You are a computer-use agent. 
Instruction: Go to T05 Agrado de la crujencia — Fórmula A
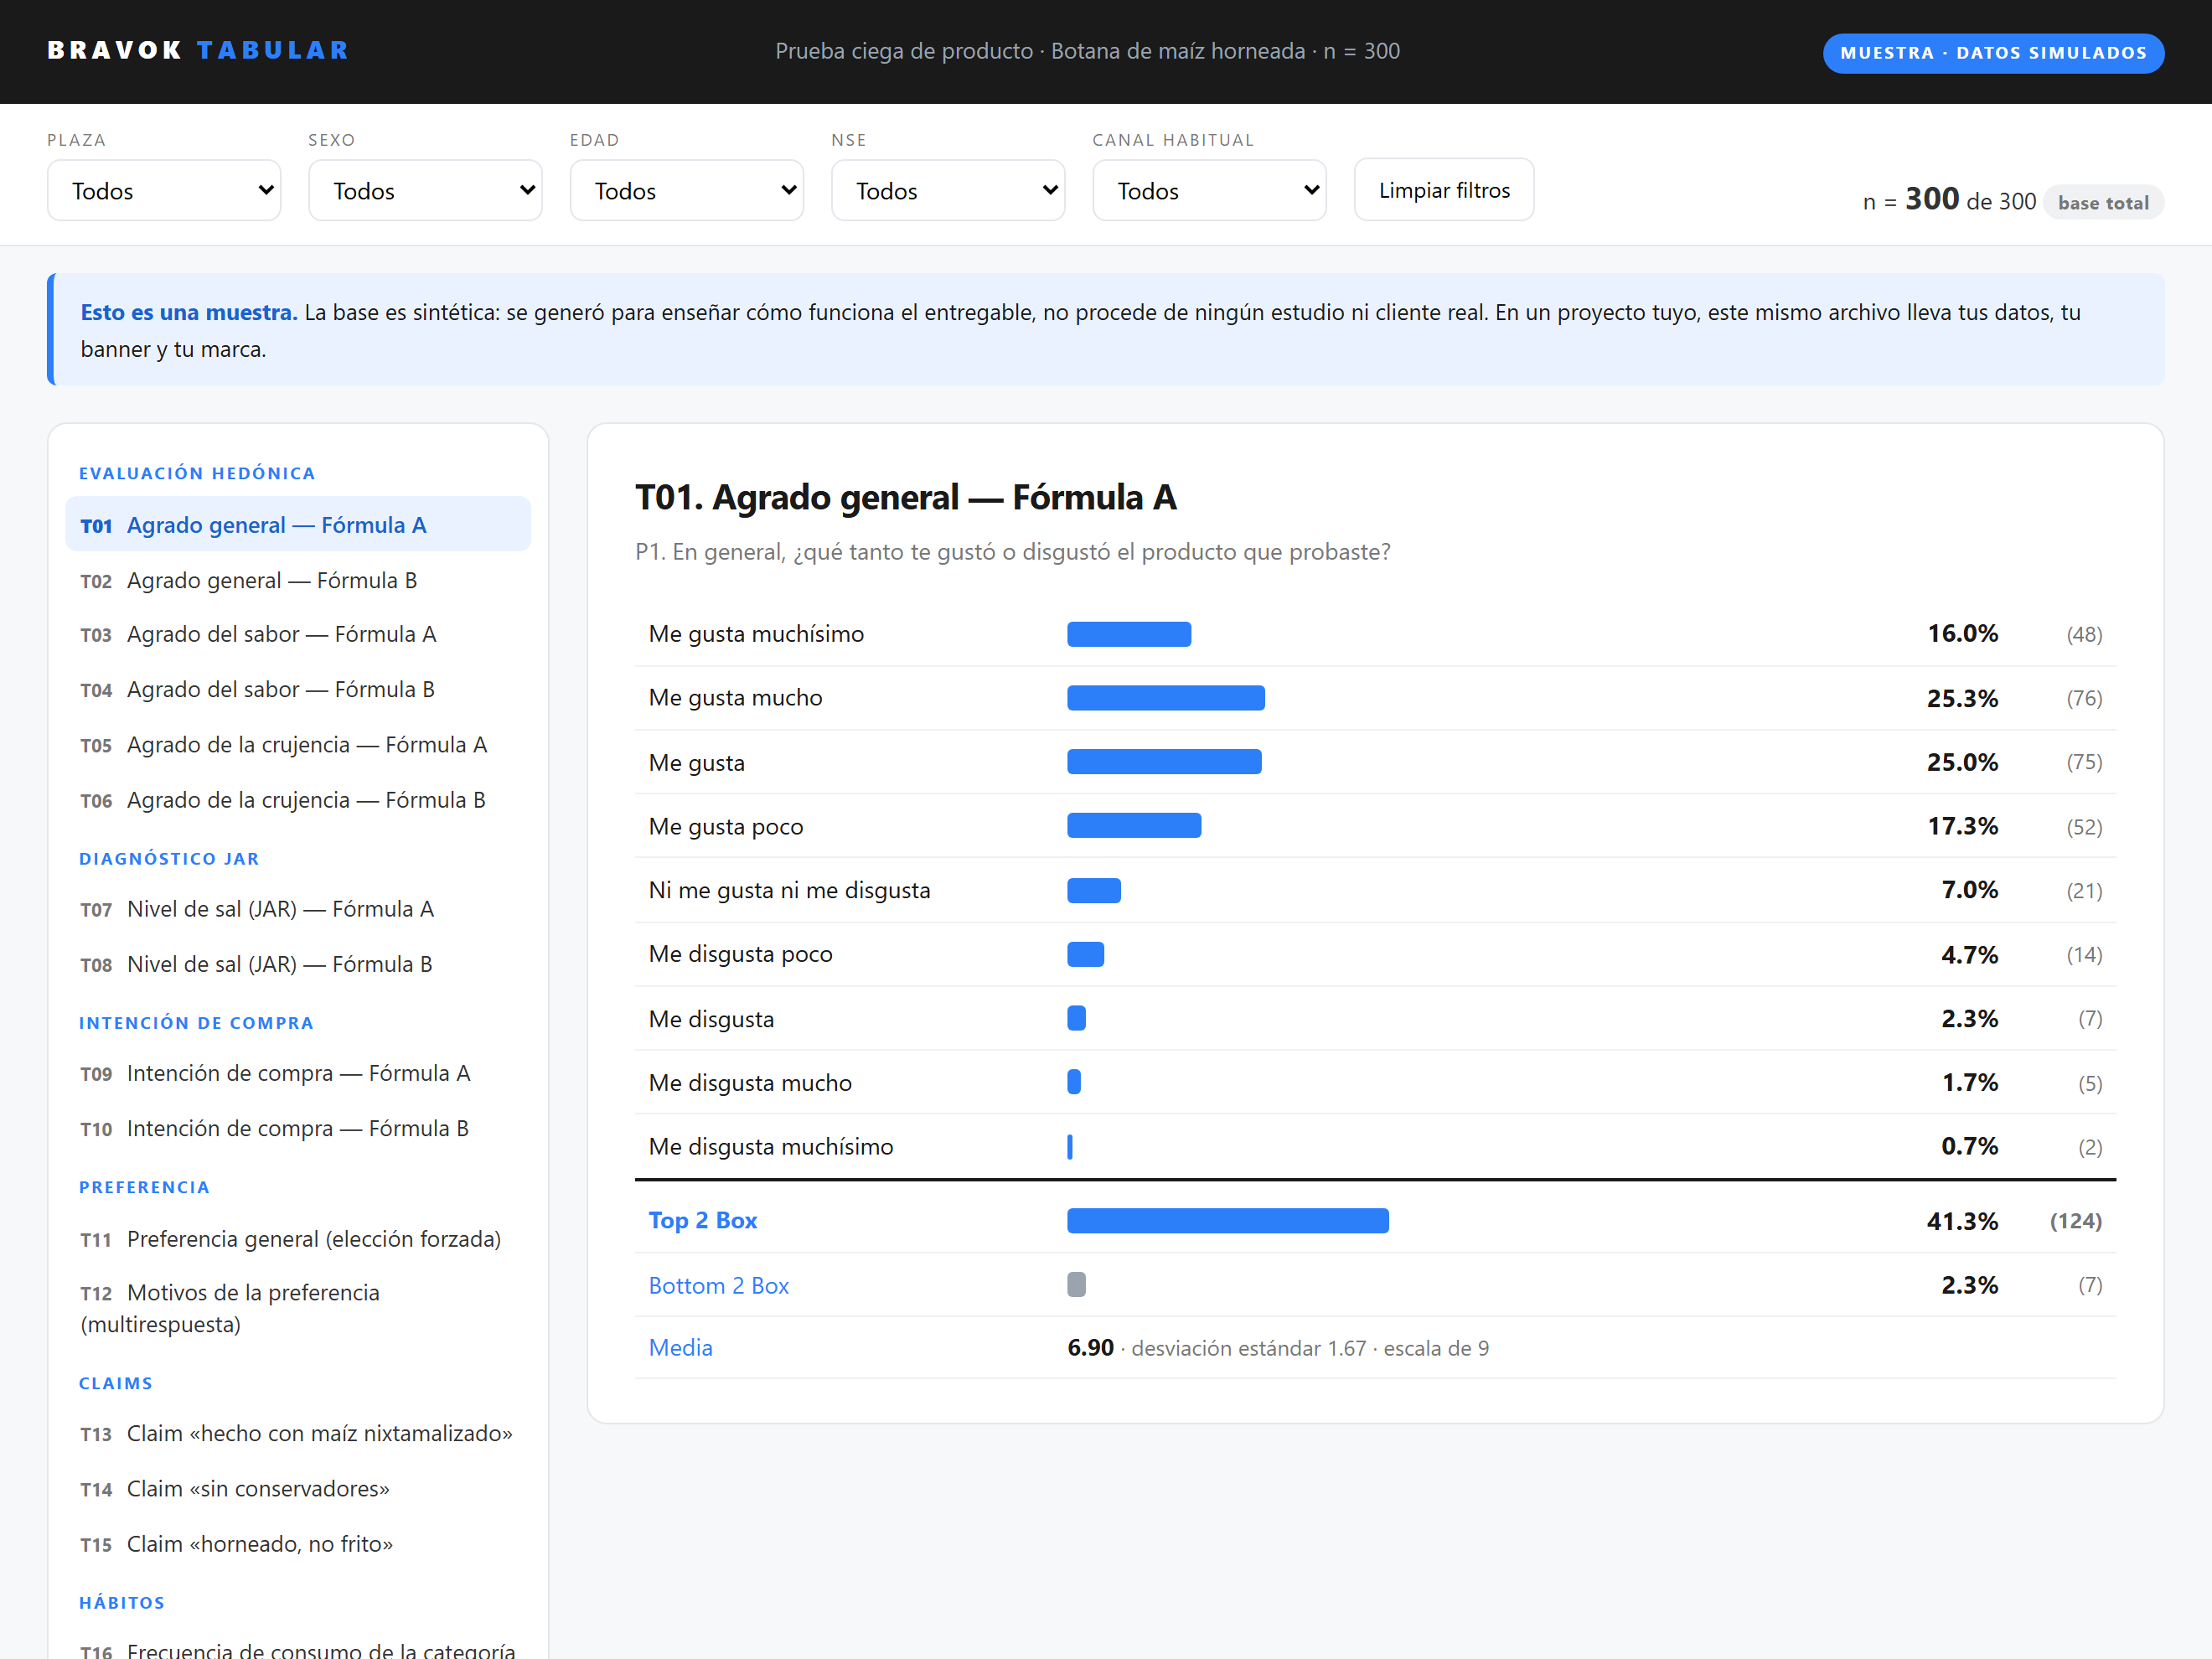coord(298,745)
